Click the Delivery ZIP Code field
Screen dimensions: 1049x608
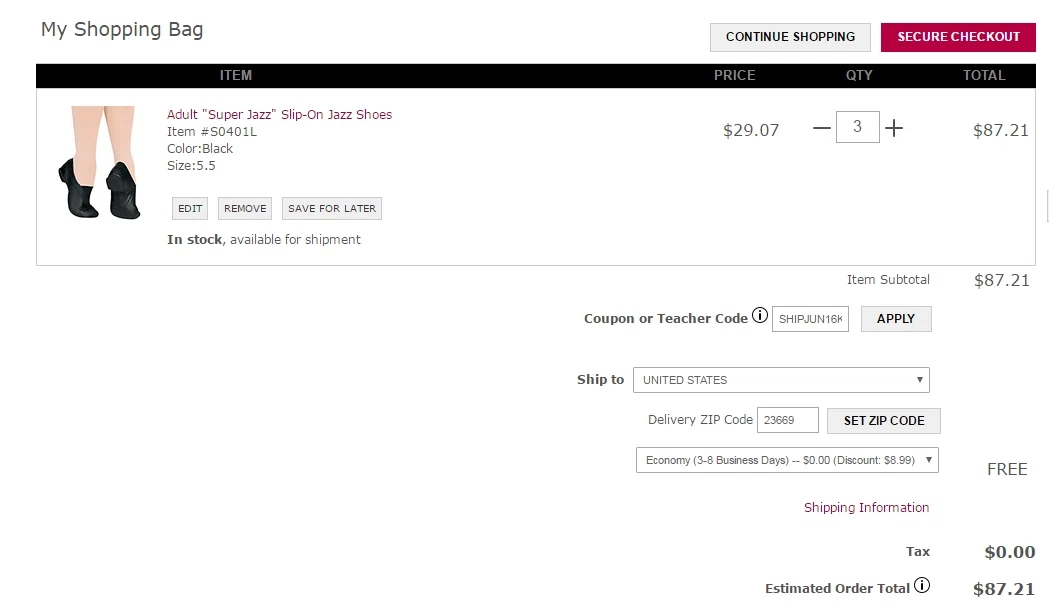(787, 420)
